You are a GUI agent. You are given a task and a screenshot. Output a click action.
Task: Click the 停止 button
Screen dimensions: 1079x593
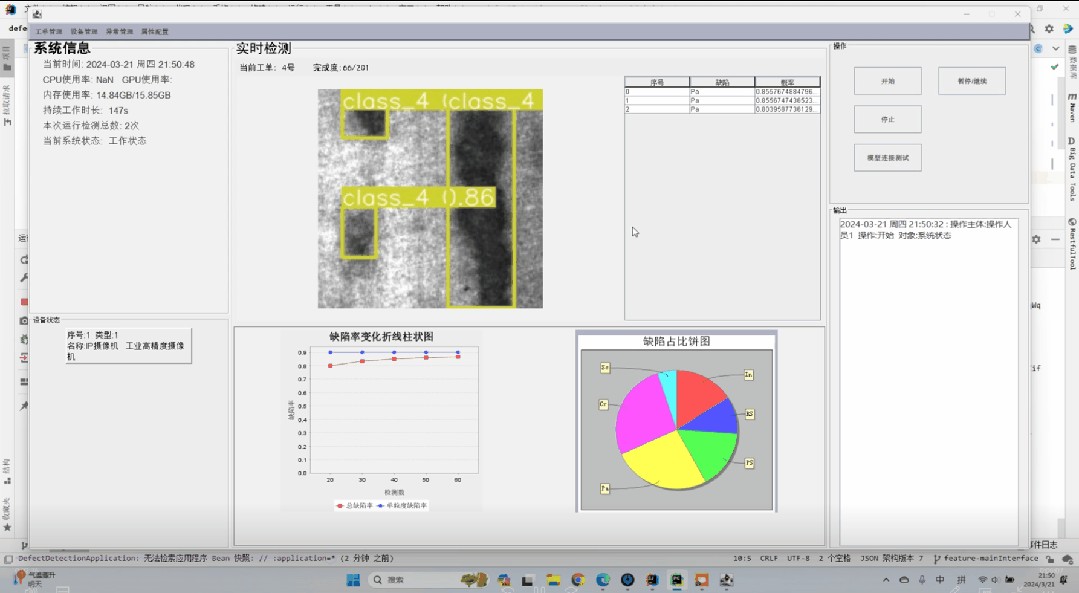pyautogui.click(x=888, y=120)
